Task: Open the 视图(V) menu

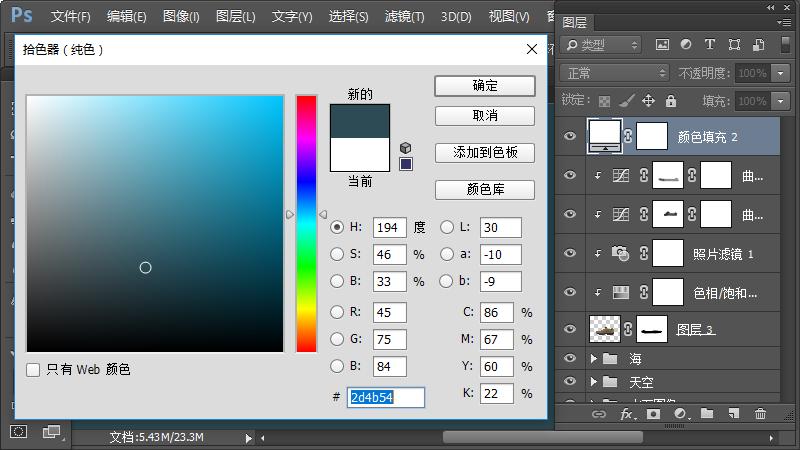Action: (x=509, y=16)
